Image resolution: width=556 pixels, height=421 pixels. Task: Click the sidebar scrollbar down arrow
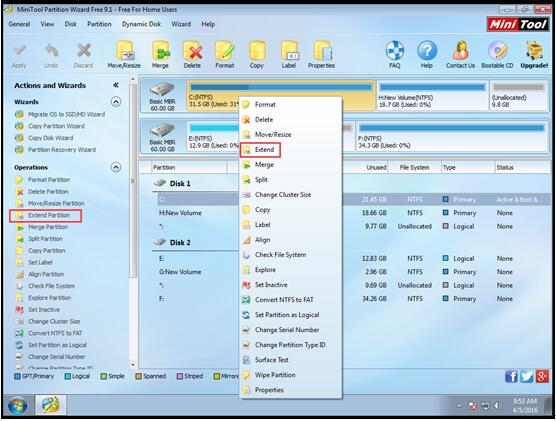pos(133,364)
